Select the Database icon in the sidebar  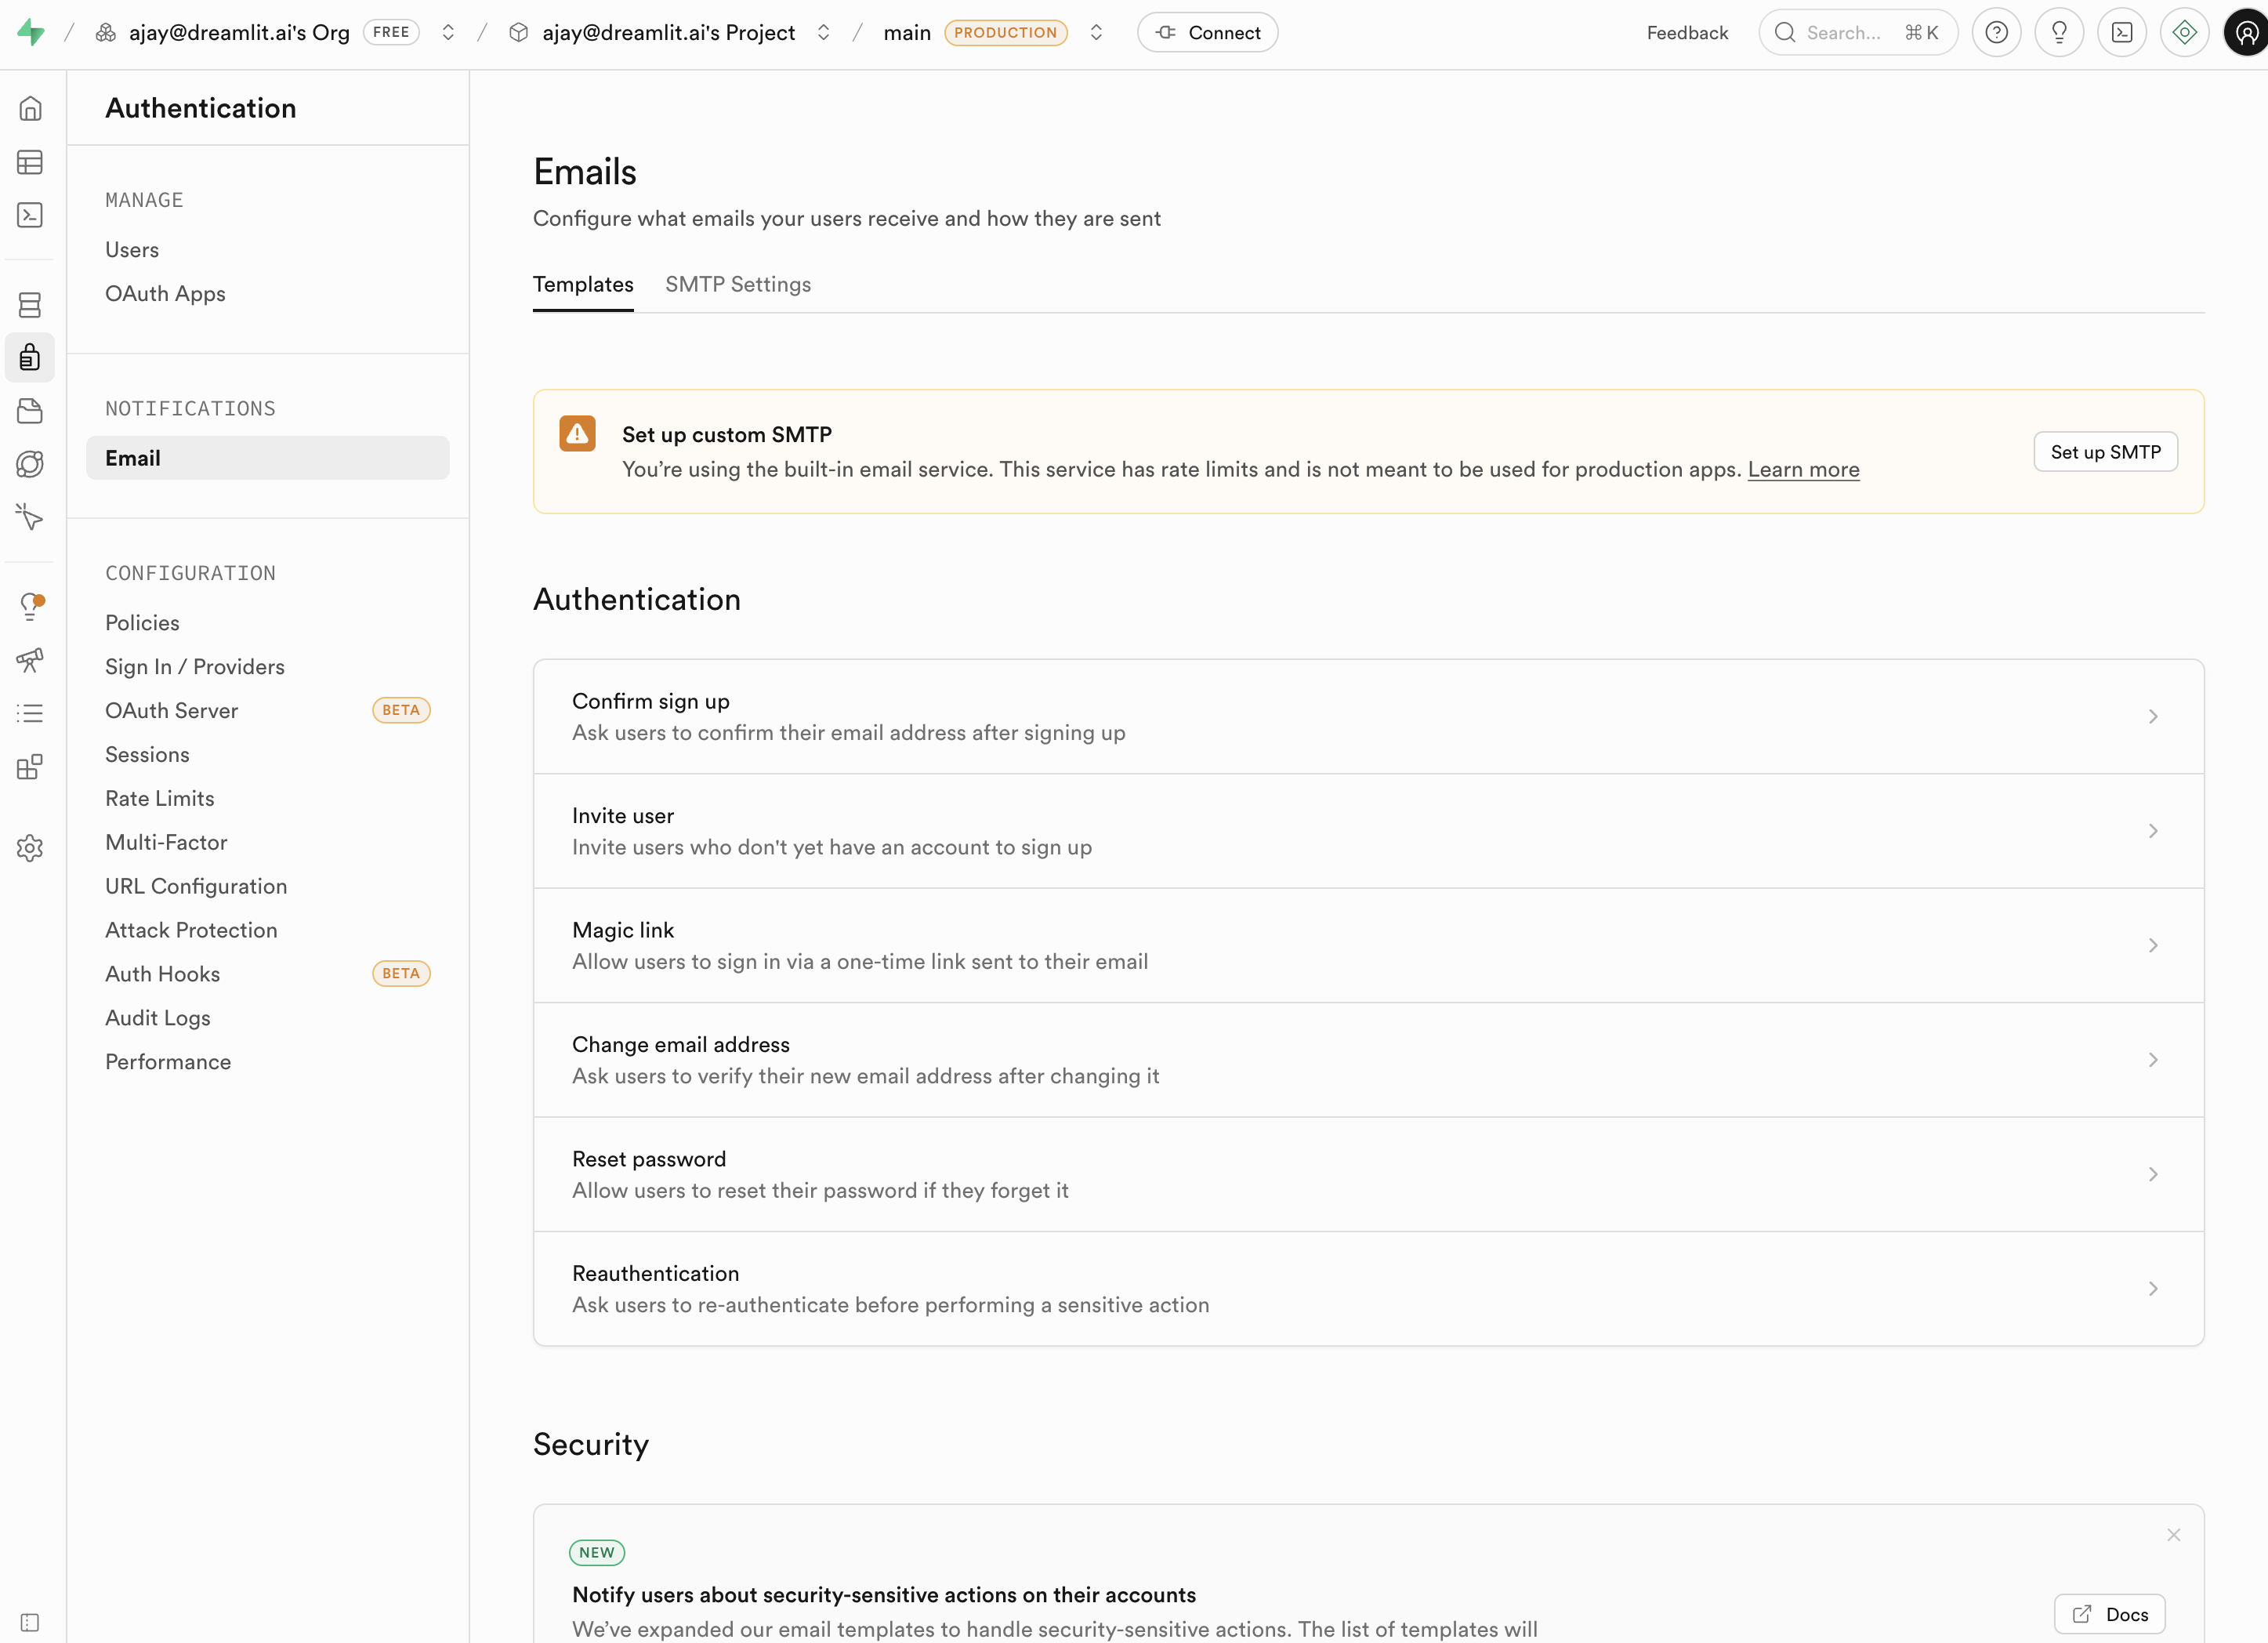tap(30, 305)
